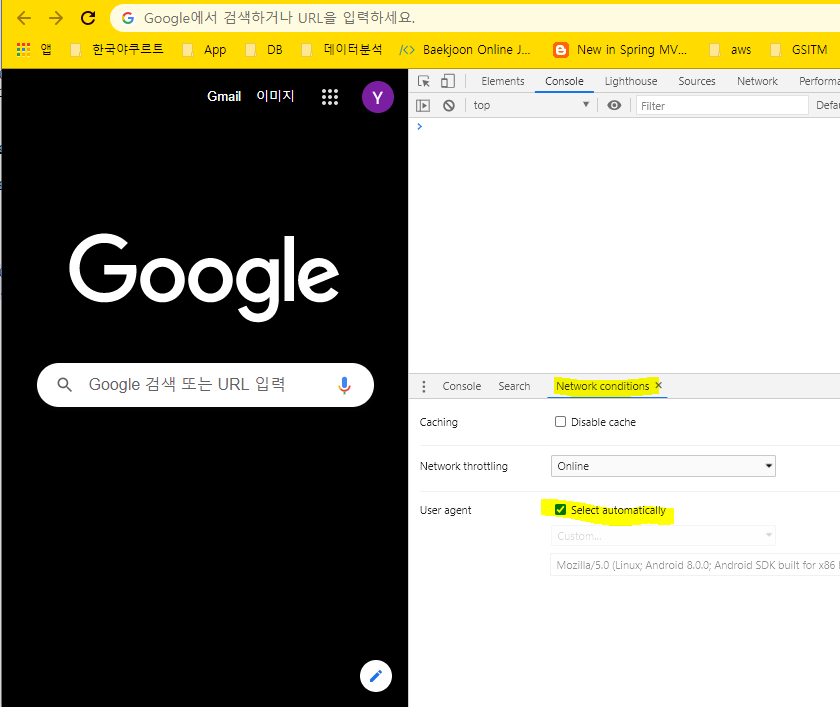Click the console Filter input field
This screenshot has height=707, width=840.
(x=722, y=106)
